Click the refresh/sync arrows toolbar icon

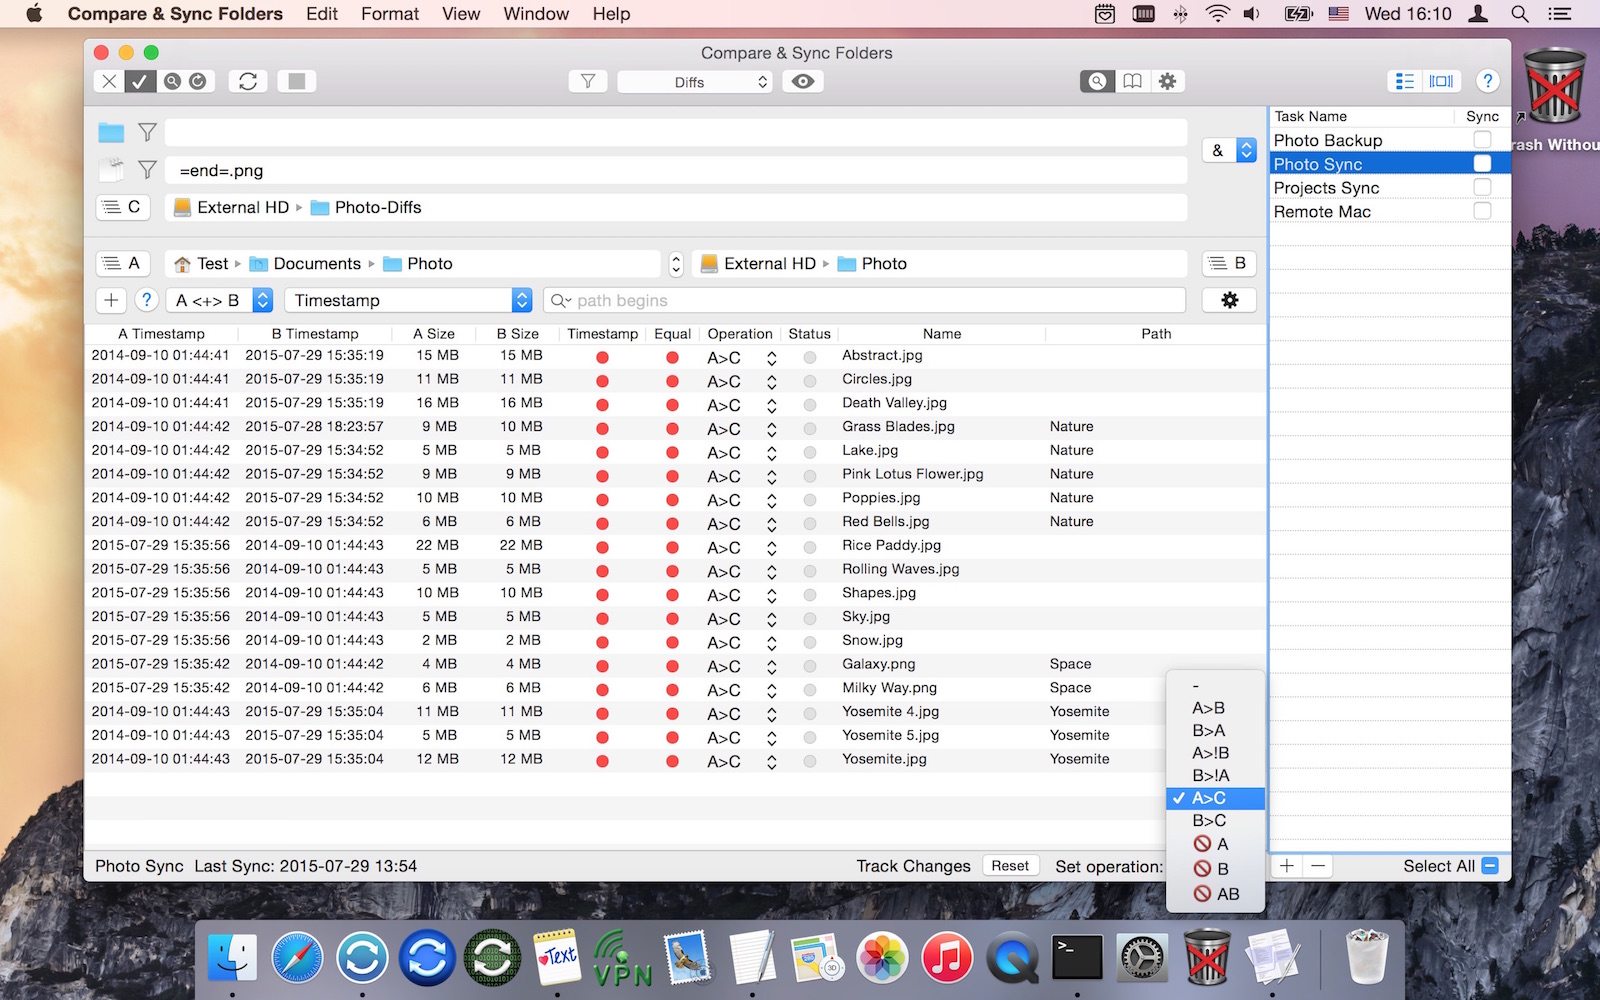click(248, 81)
